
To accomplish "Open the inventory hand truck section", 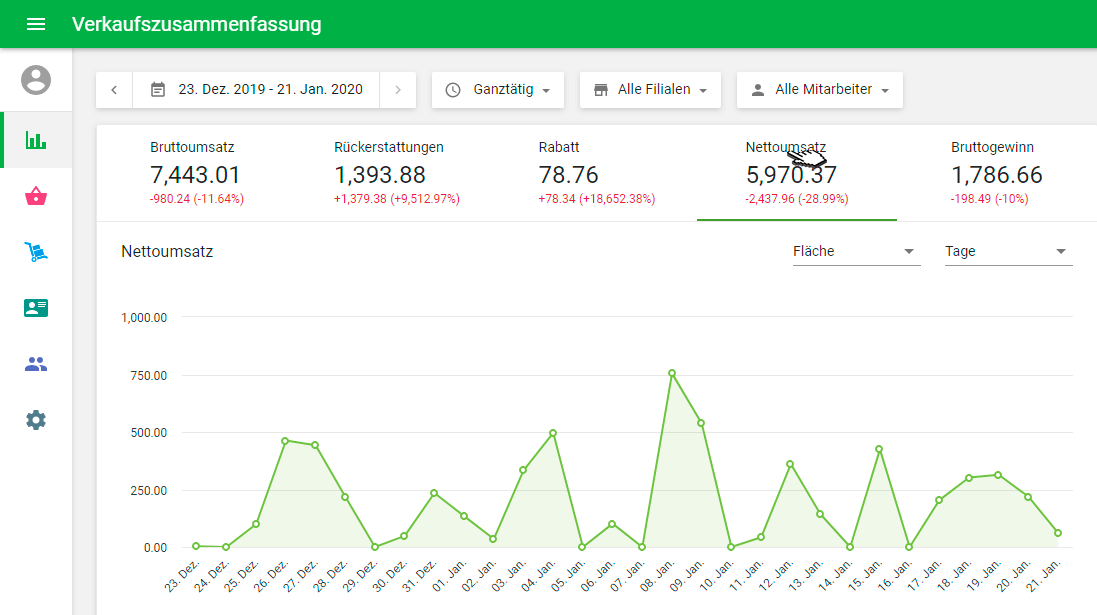I will [36, 252].
